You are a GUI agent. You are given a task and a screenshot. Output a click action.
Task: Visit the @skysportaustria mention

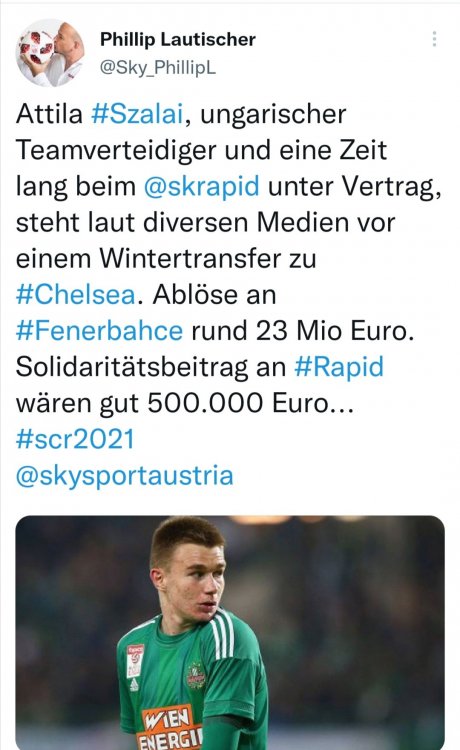coord(125,475)
